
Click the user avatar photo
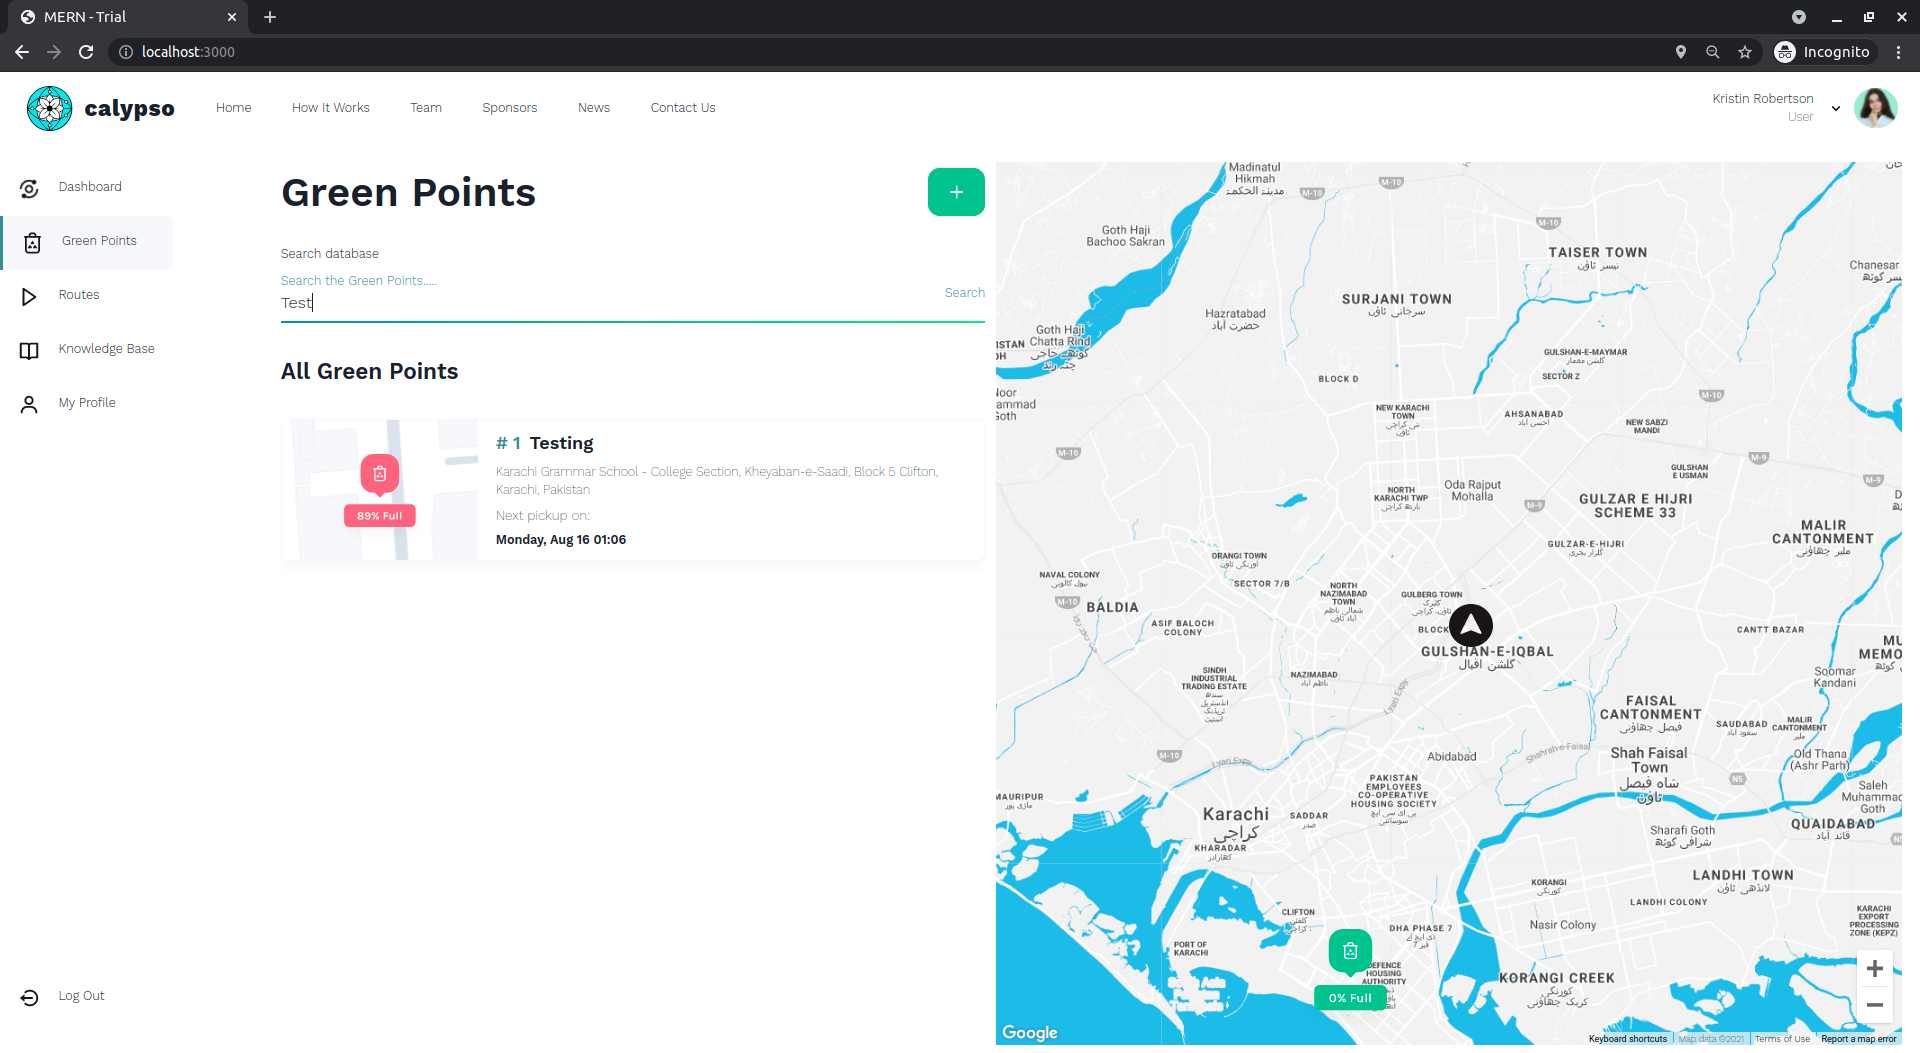(x=1875, y=108)
